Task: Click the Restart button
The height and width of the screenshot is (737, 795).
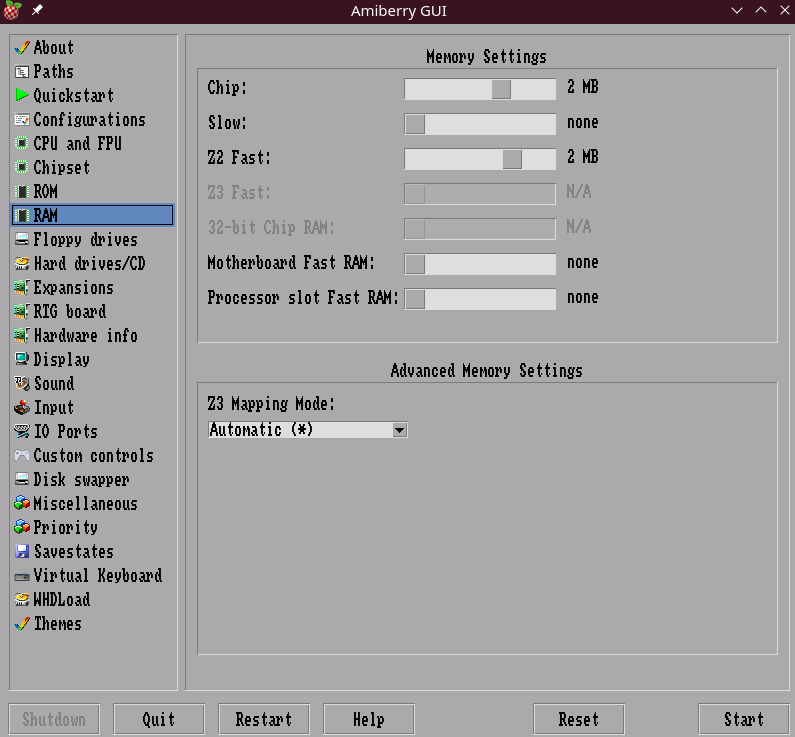Action: (264, 719)
